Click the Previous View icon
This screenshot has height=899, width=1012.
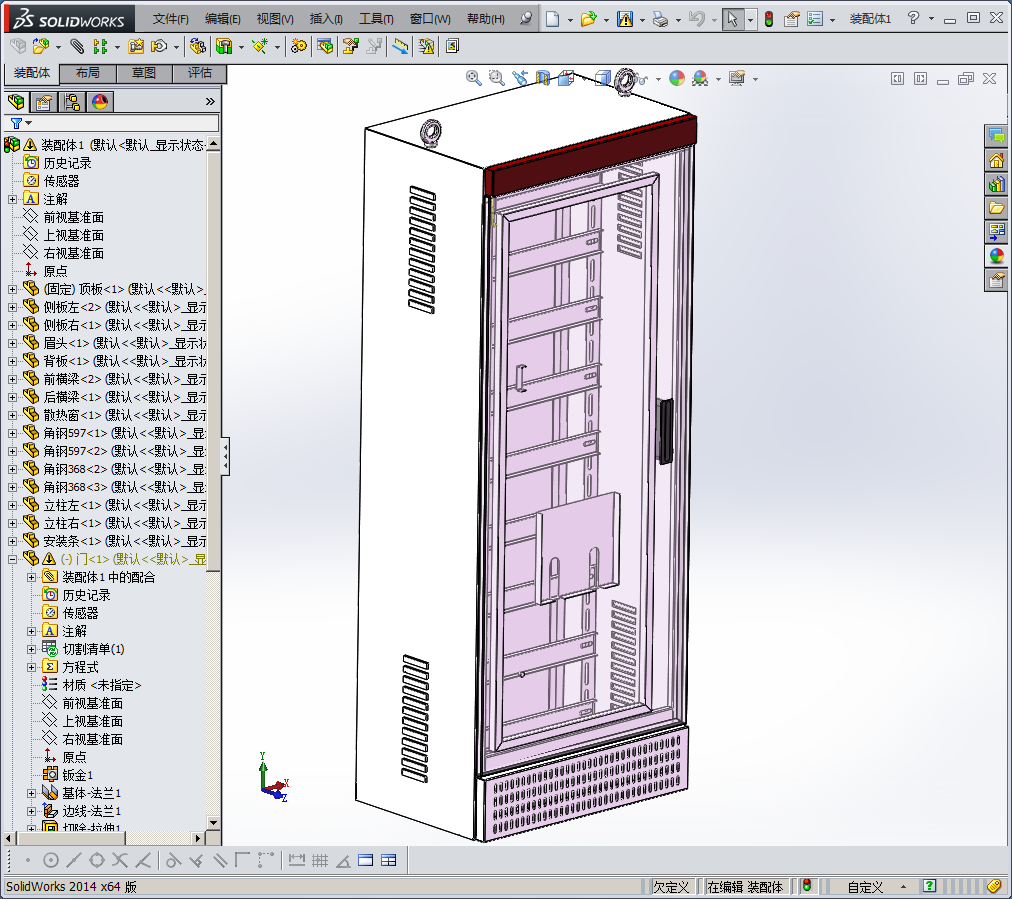point(520,78)
